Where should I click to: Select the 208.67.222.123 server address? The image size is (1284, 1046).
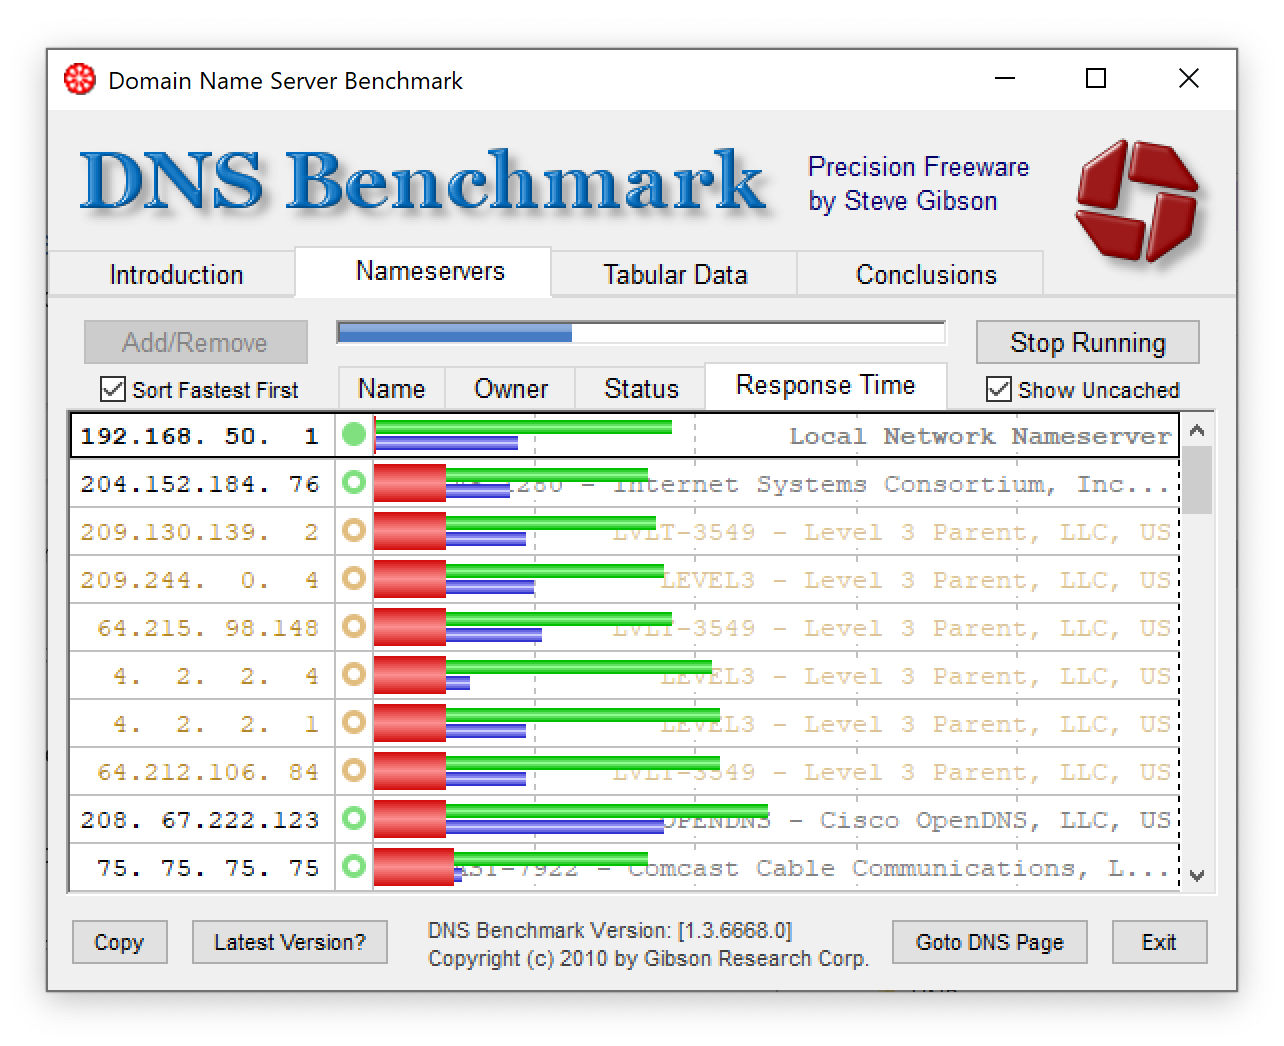point(200,820)
